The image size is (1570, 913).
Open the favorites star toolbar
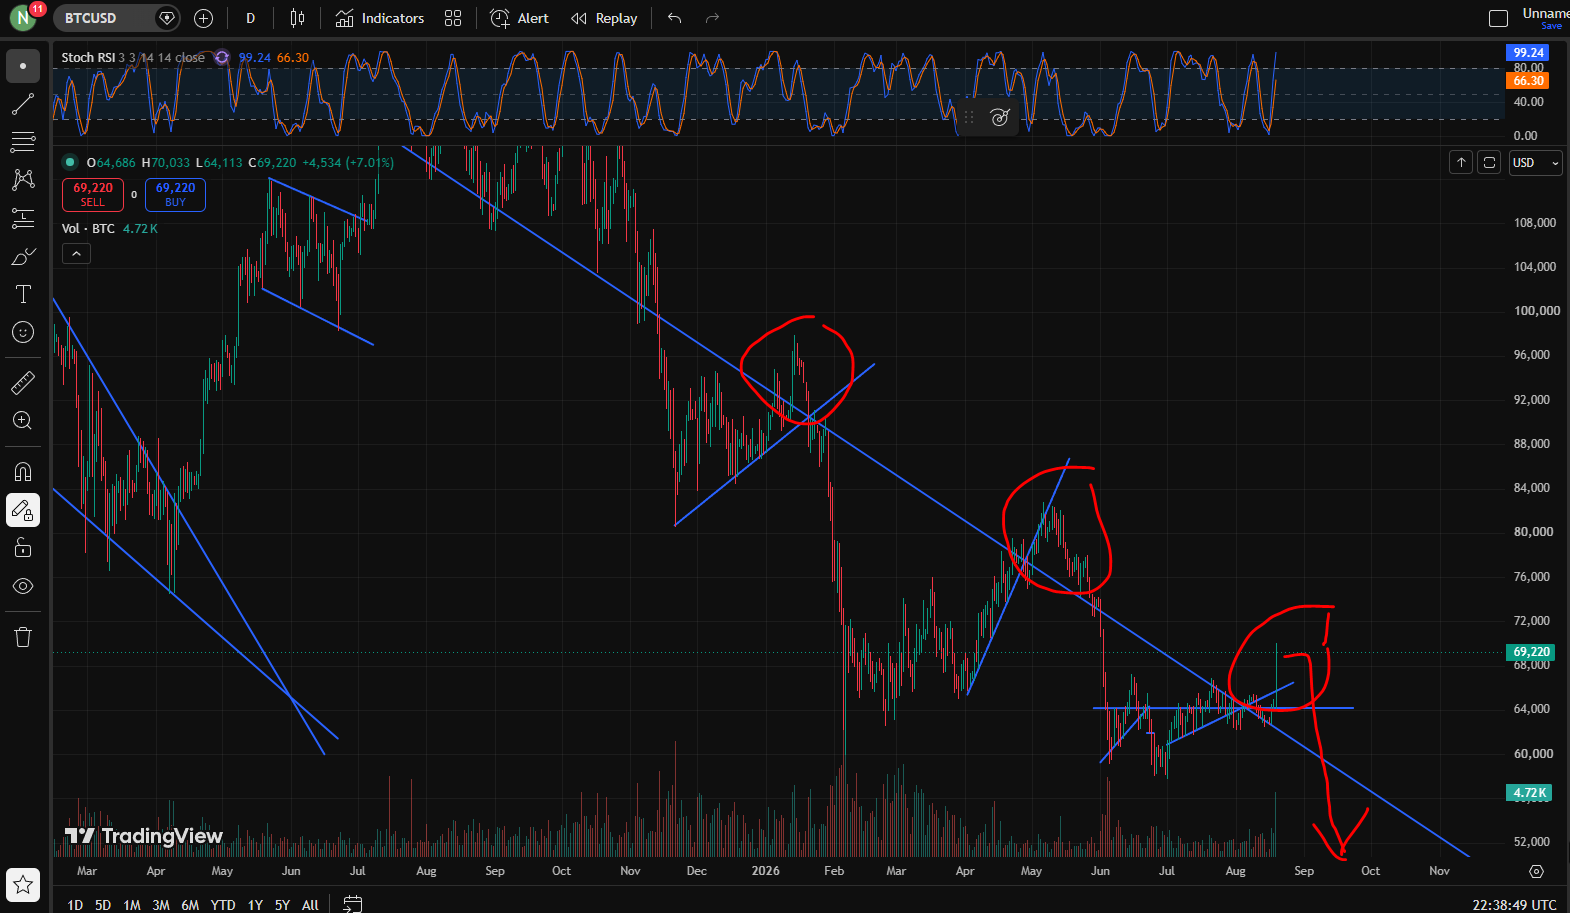tap(23, 884)
